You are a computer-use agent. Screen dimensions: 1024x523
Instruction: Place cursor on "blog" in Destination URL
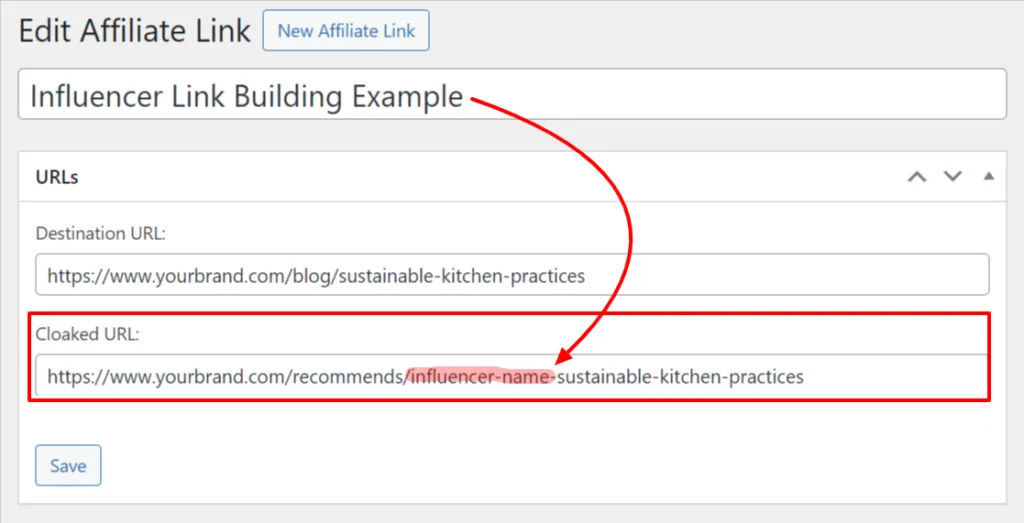(x=314, y=275)
